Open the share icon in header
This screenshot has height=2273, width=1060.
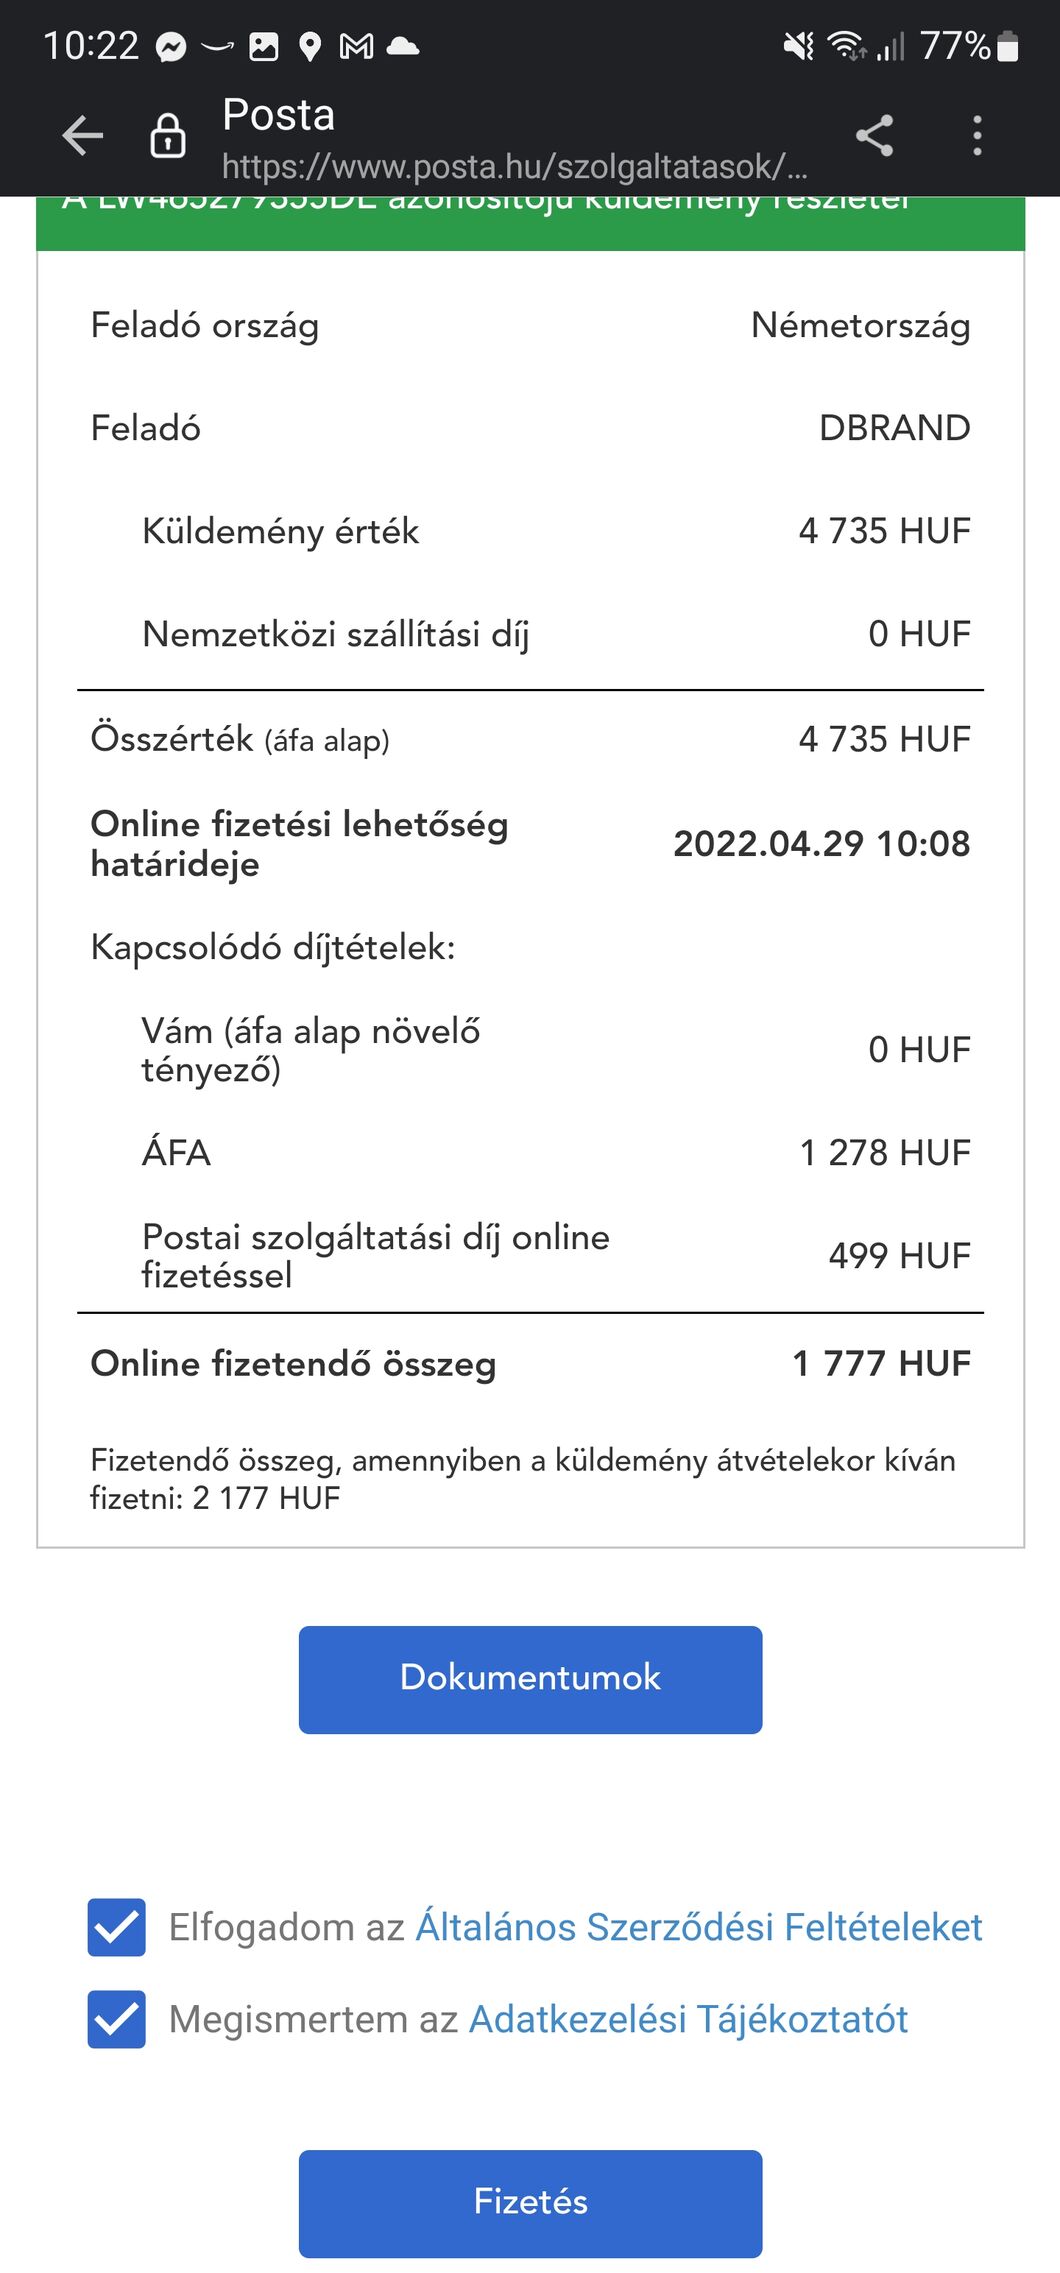tap(874, 136)
